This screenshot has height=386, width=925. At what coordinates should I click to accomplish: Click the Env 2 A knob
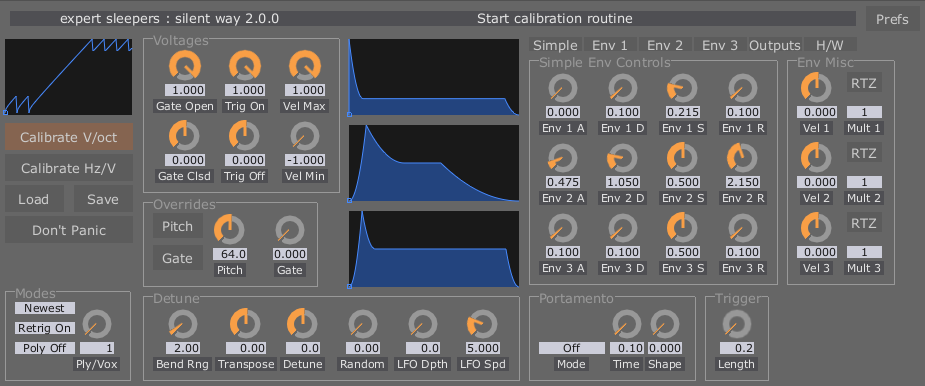(563, 158)
